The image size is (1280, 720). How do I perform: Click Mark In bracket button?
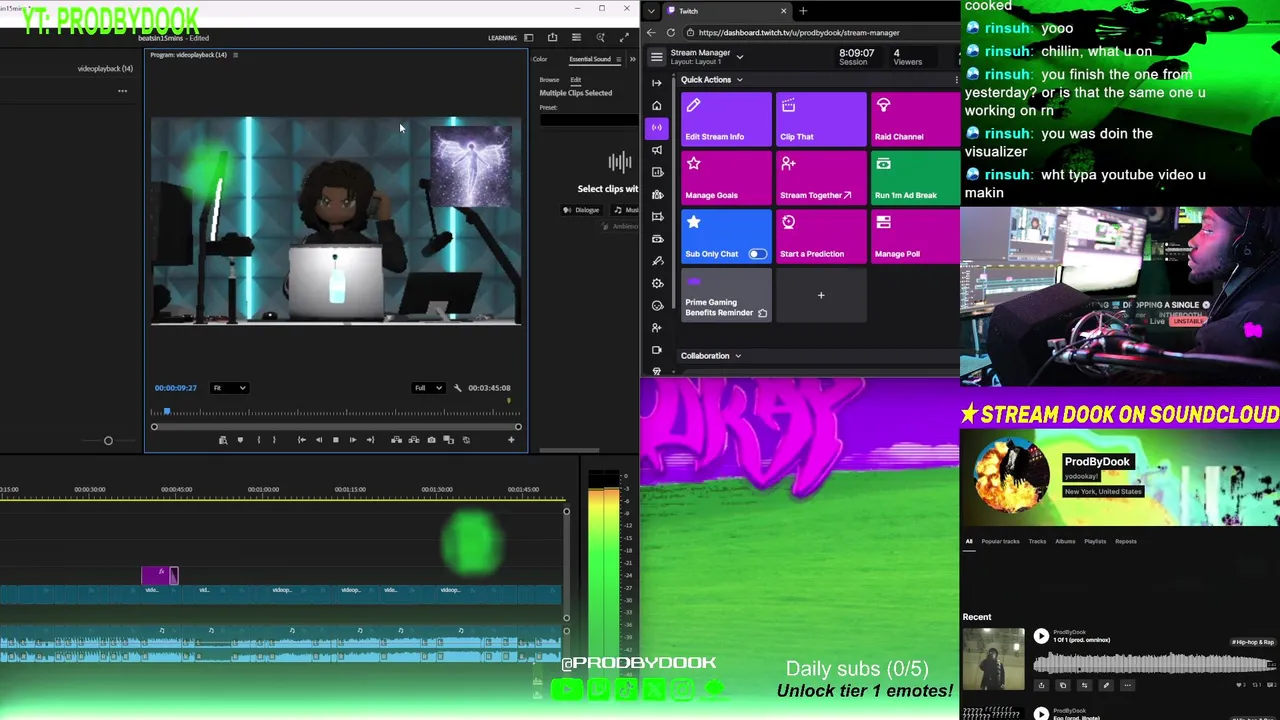258,440
